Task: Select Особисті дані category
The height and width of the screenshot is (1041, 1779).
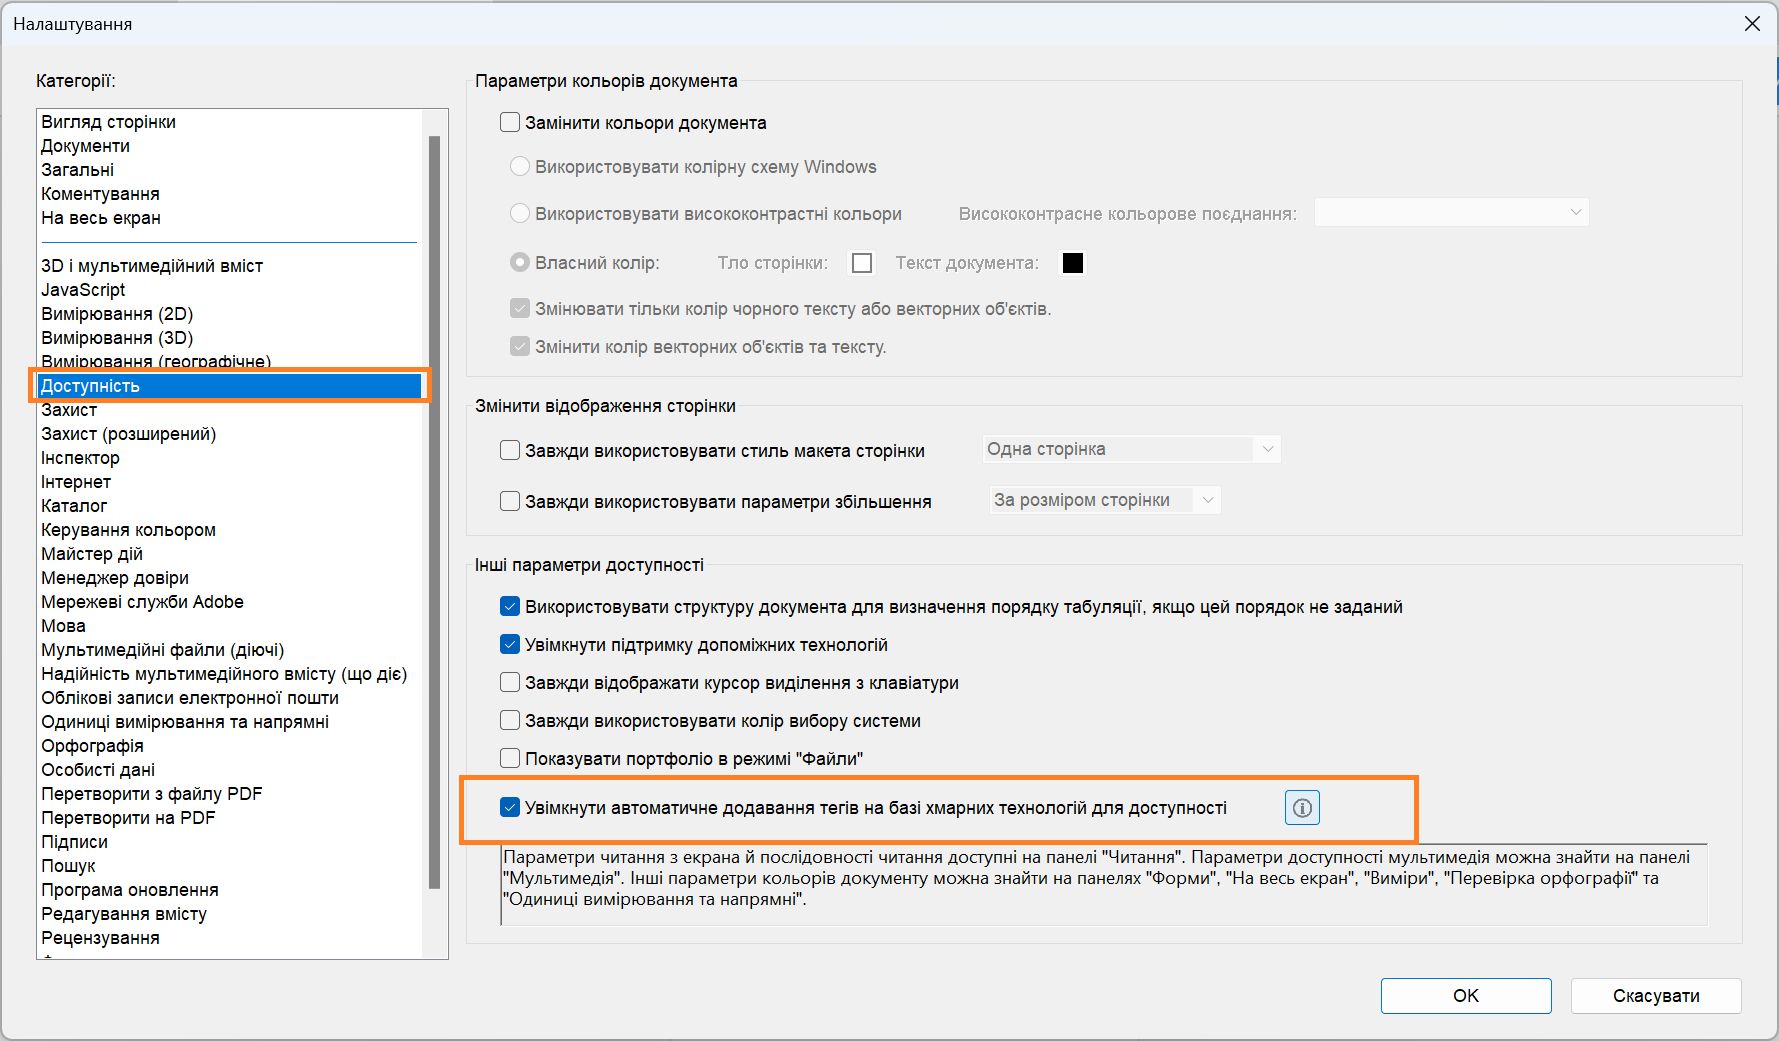Action: 229,770
